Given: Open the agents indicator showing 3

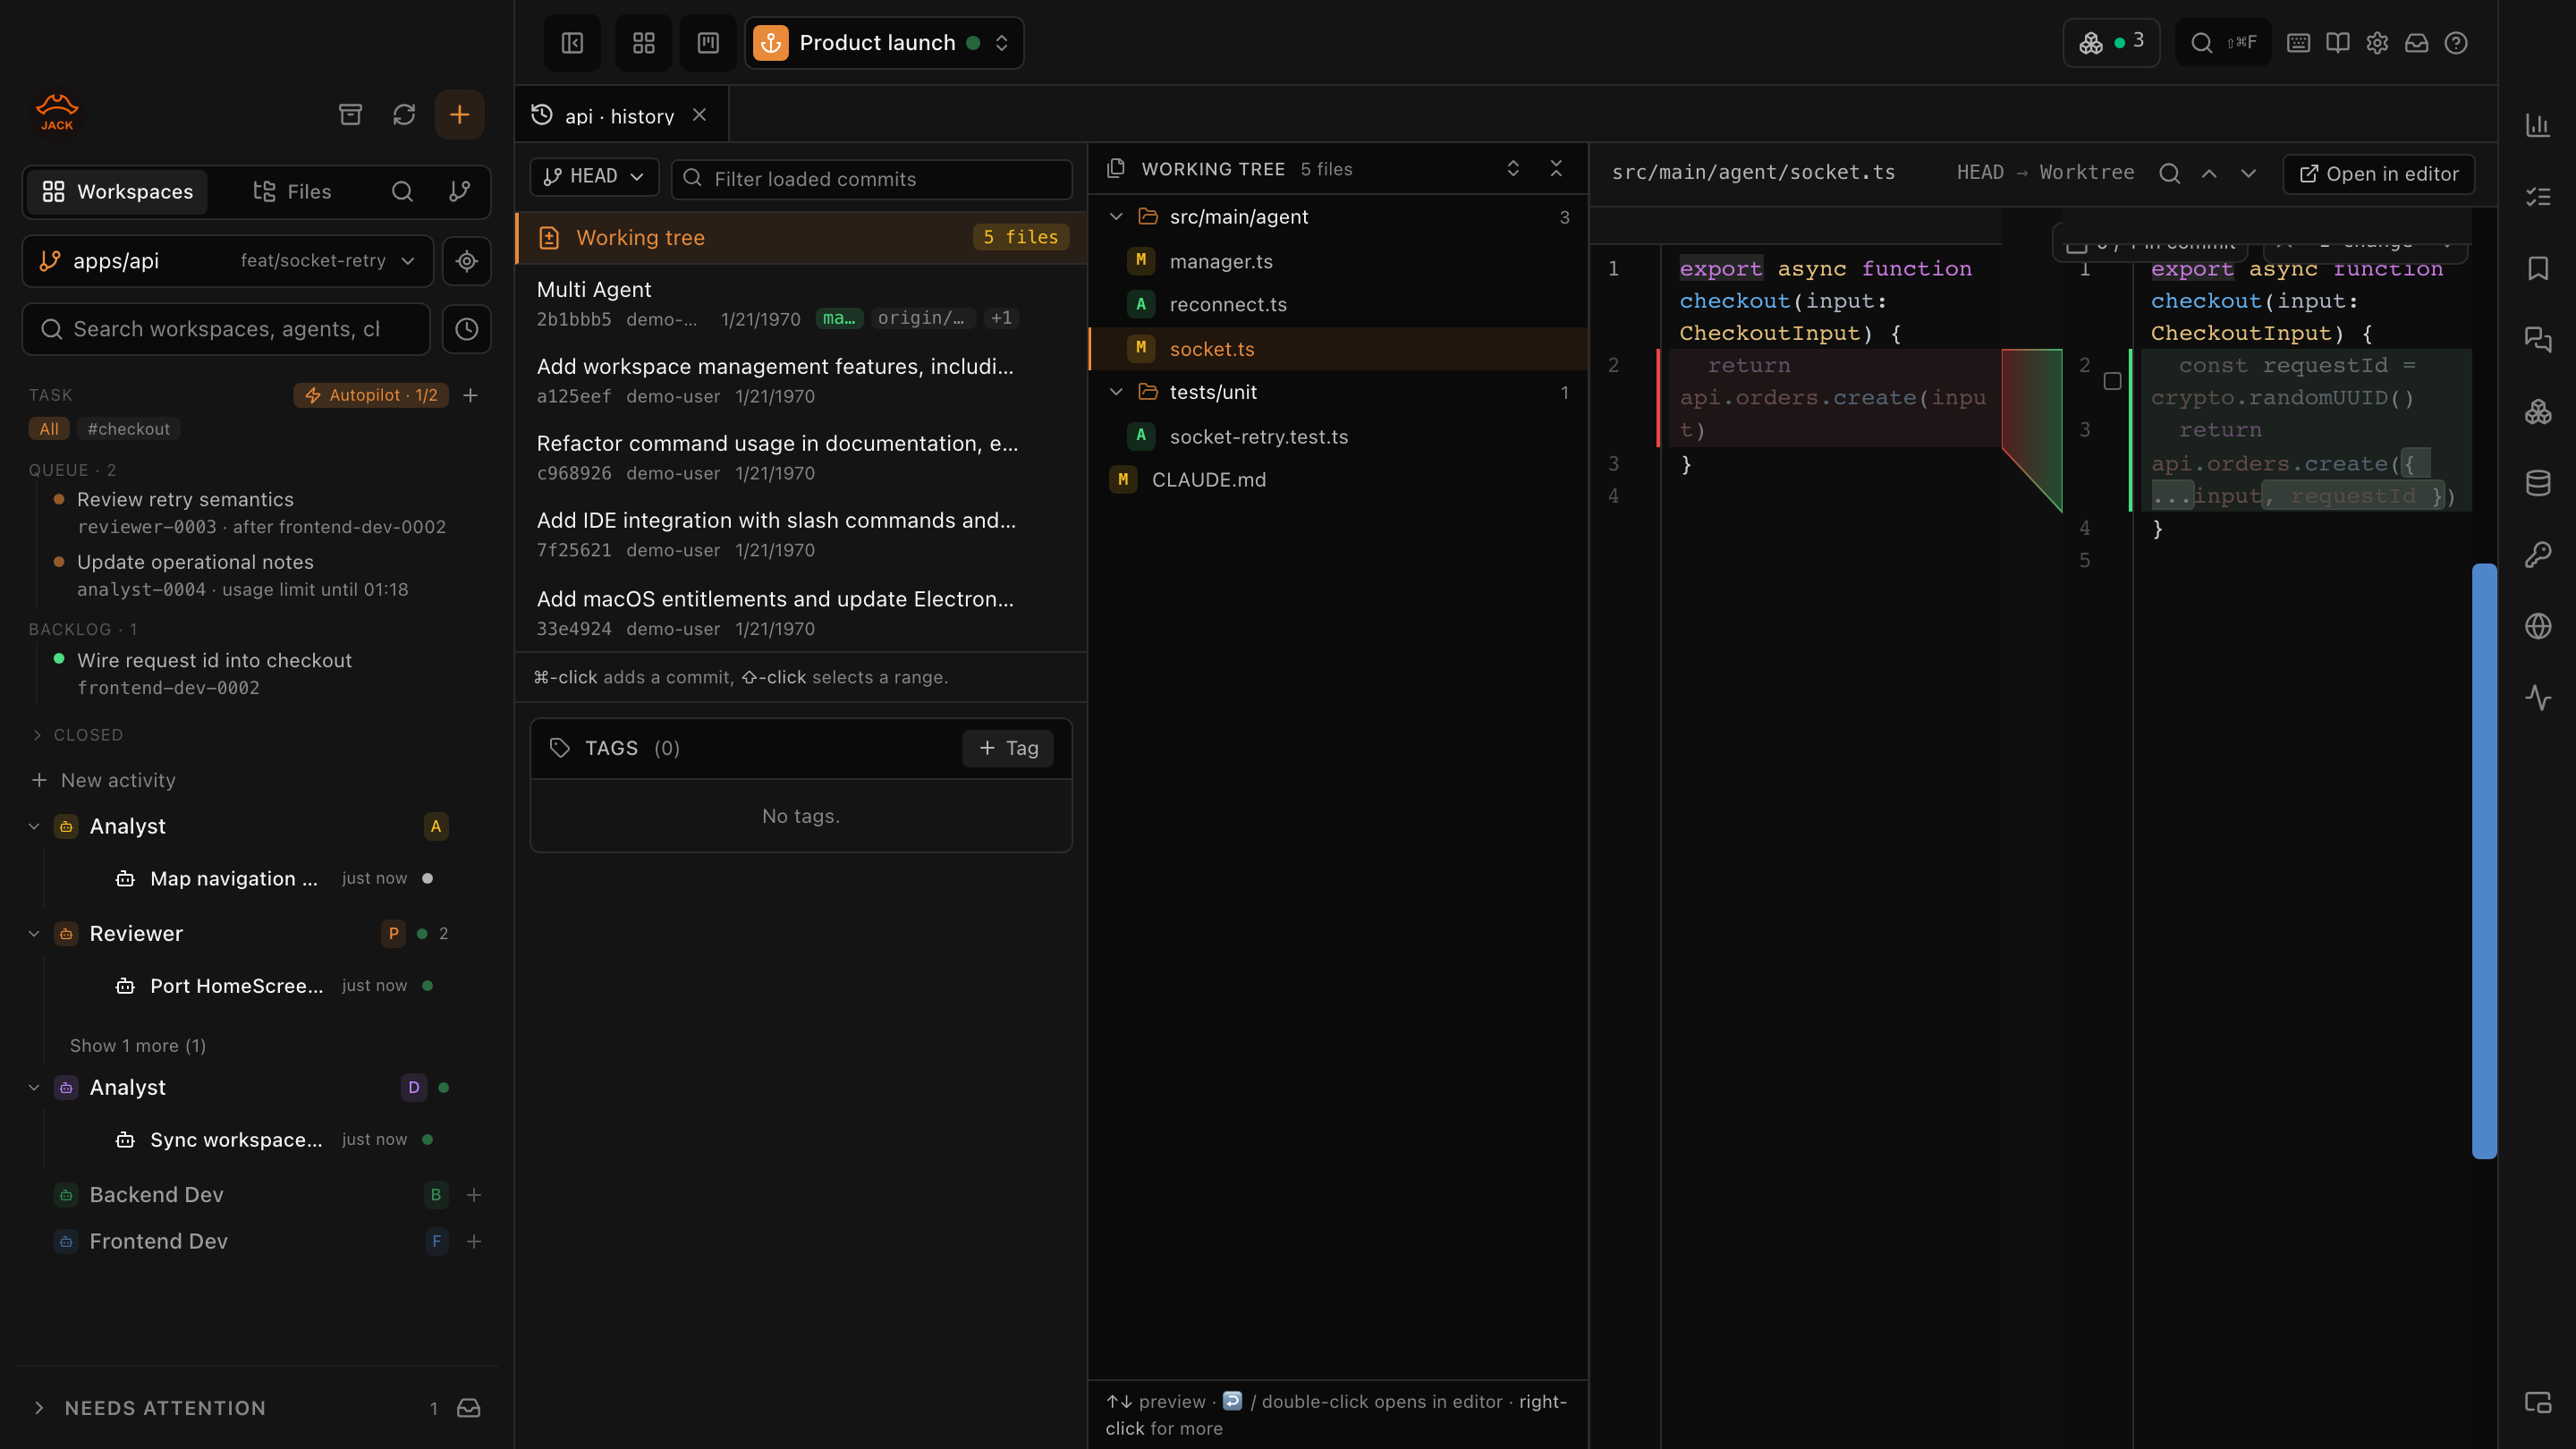Looking at the screenshot, I should coord(2111,42).
